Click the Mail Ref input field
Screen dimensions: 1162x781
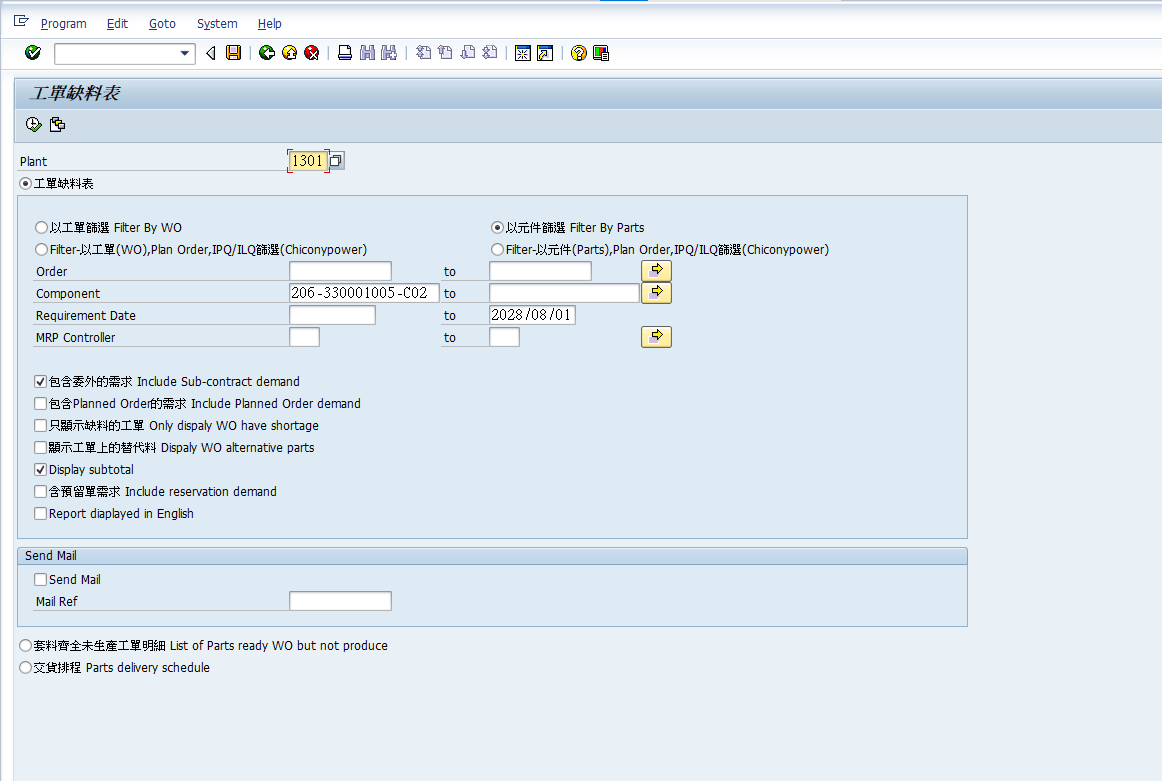(x=340, y=601)
